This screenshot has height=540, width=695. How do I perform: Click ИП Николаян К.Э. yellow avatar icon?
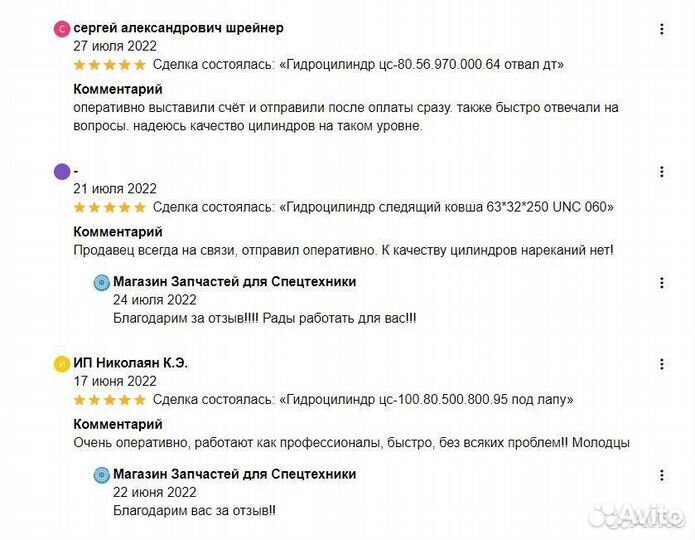click(62, 363)
